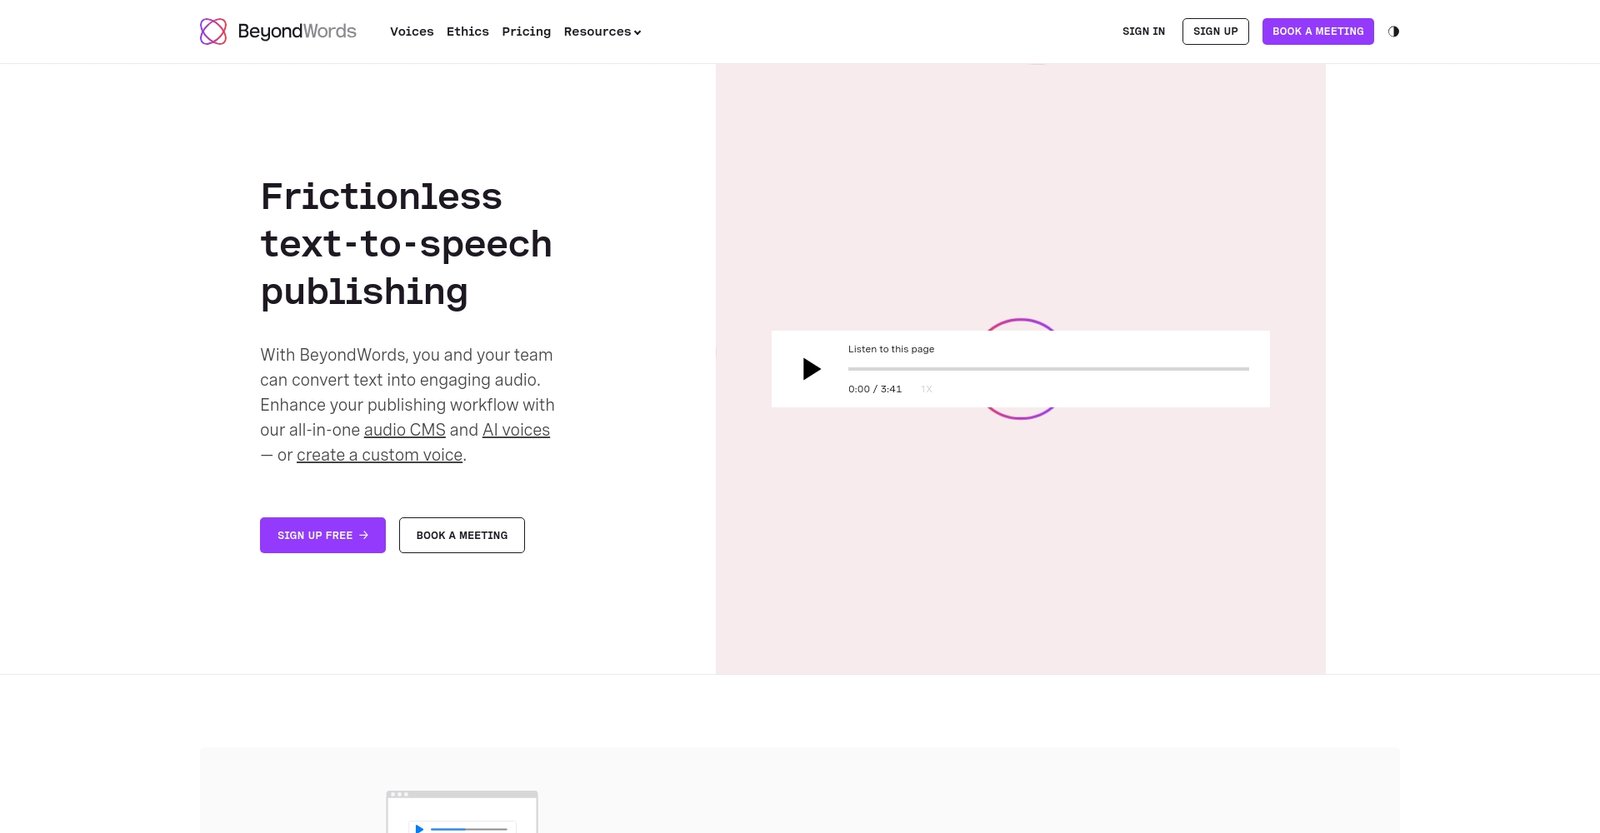Play the Listen to this page audio
1600x833 pixels.
click(811, 369)
